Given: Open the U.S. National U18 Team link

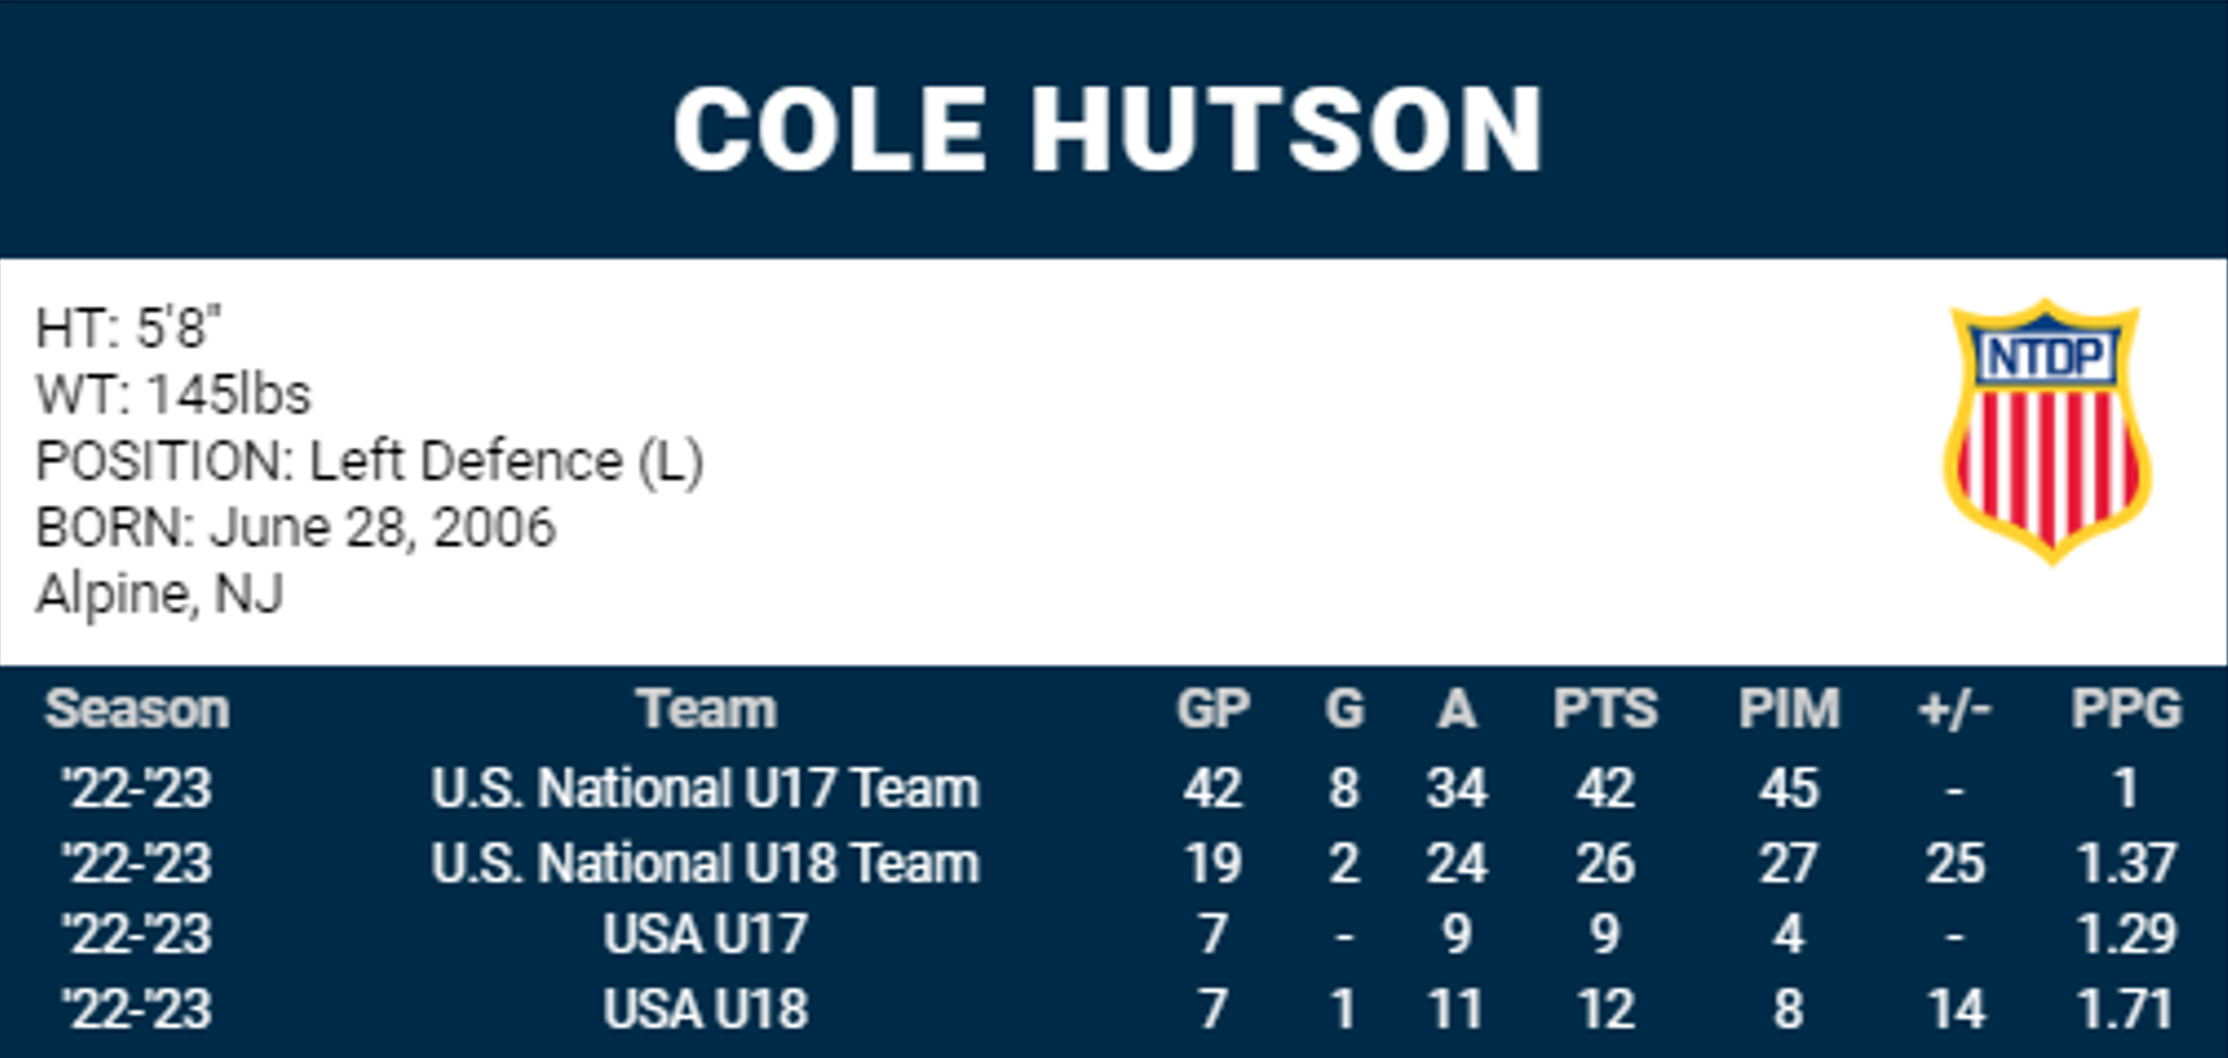Looking at the screenshot, I should [x=705, y=863].
